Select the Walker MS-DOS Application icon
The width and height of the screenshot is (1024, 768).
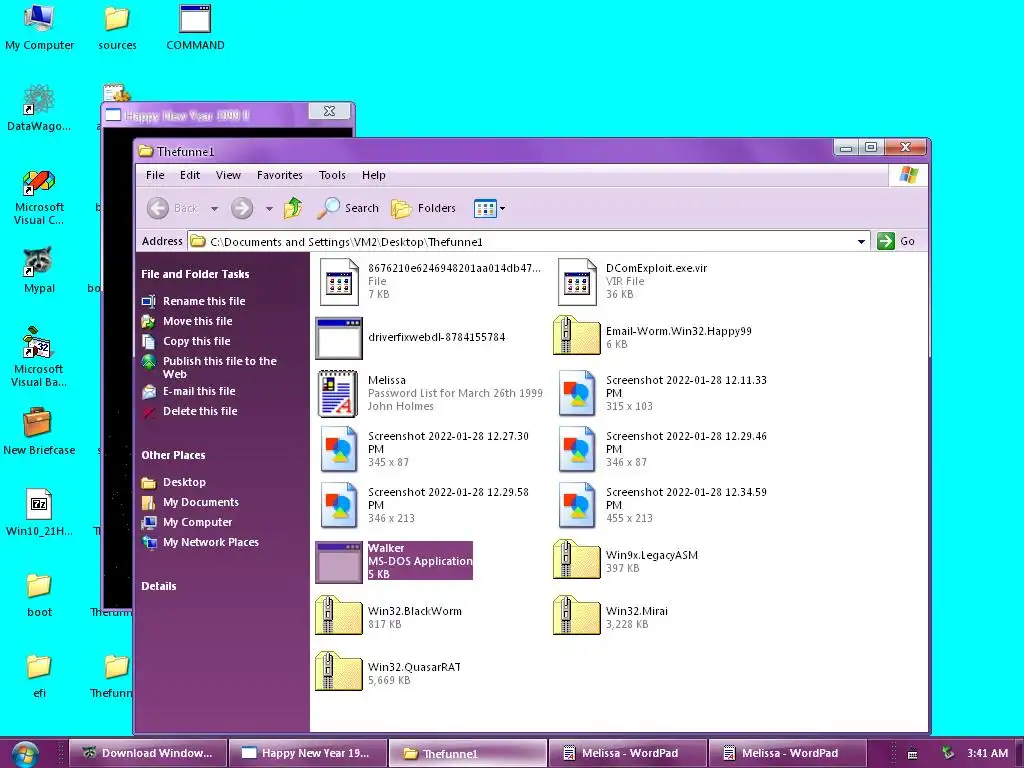pyautogui.click(x=339, y=562)
